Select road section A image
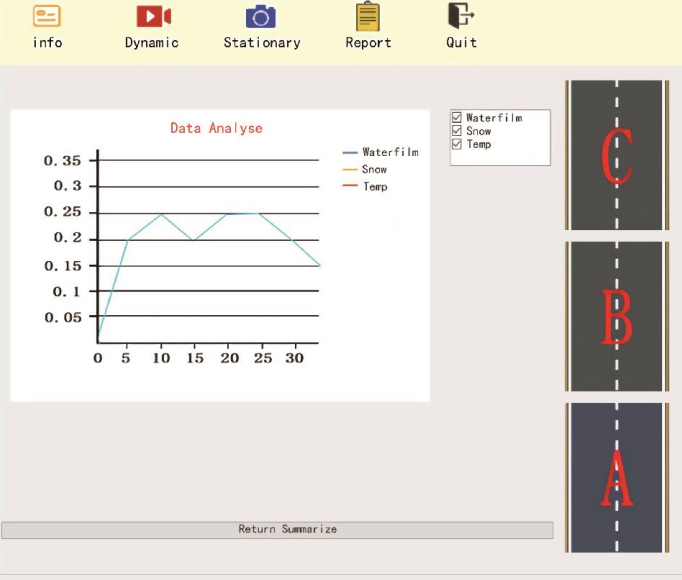This screenshot has height=580, width=682. [617, 477]
